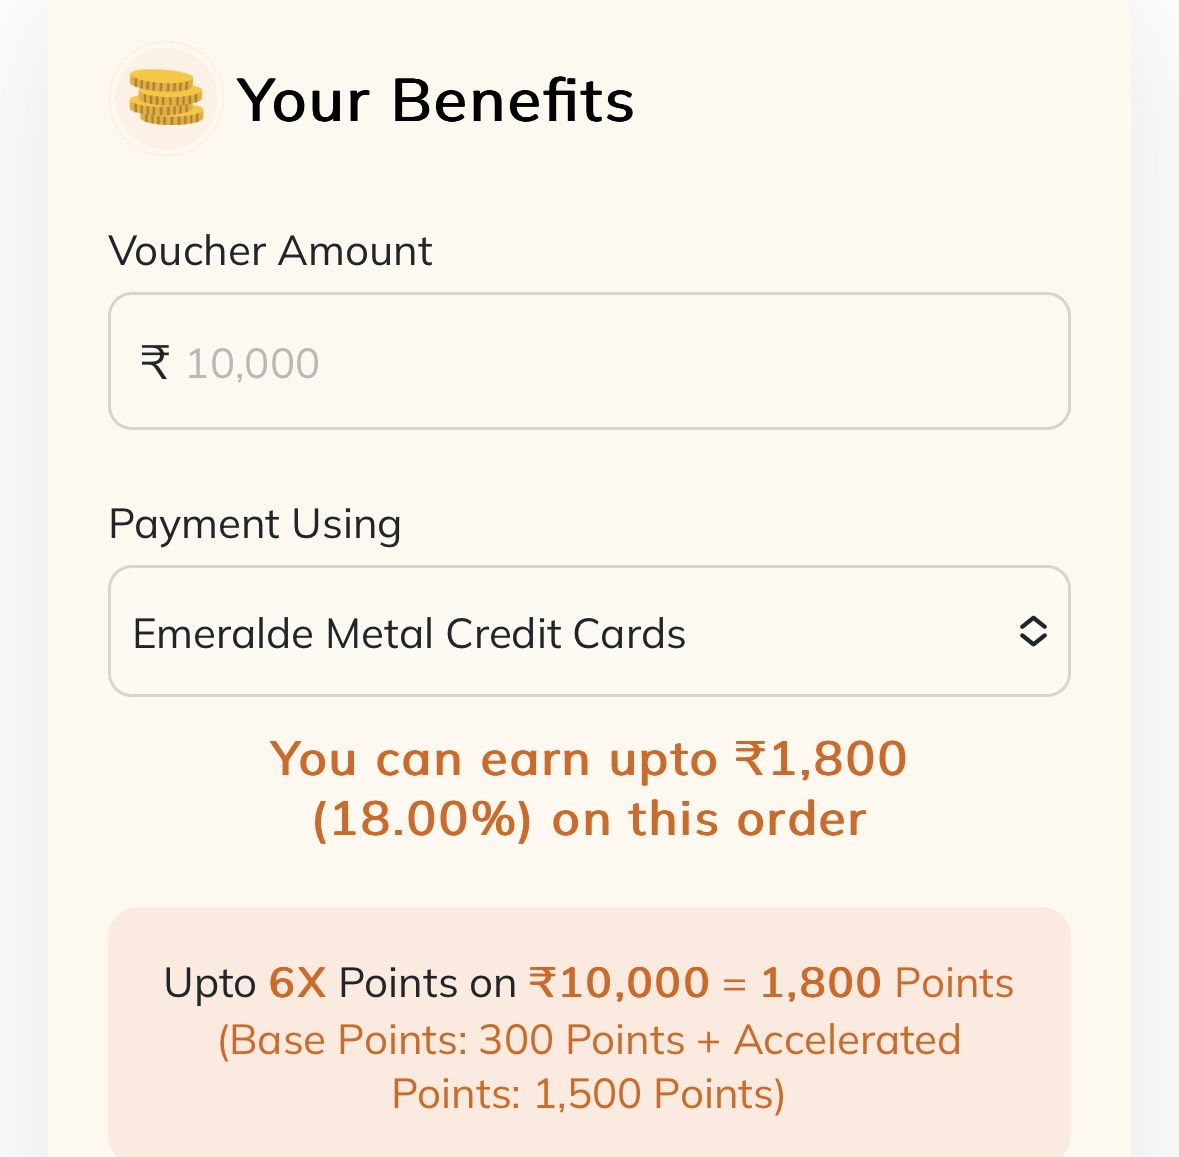
Task: Click the Payment Using label
Action: pos(255,524)
